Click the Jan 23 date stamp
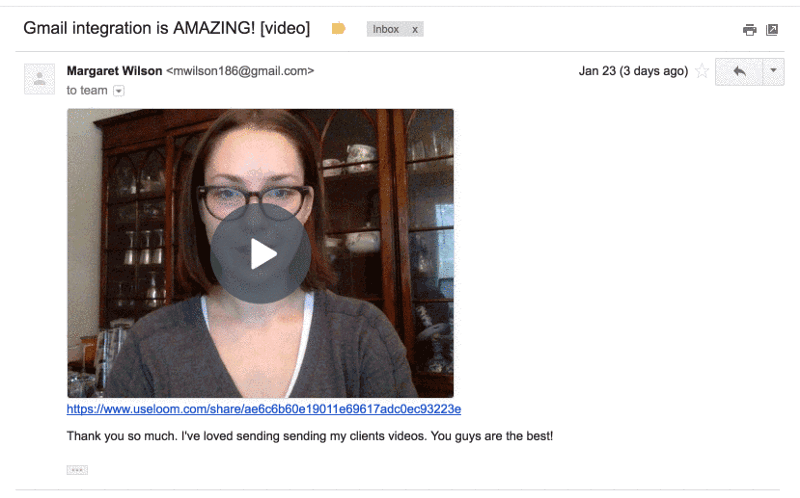This screenshot has width=800, height=498. pos(633,71)
